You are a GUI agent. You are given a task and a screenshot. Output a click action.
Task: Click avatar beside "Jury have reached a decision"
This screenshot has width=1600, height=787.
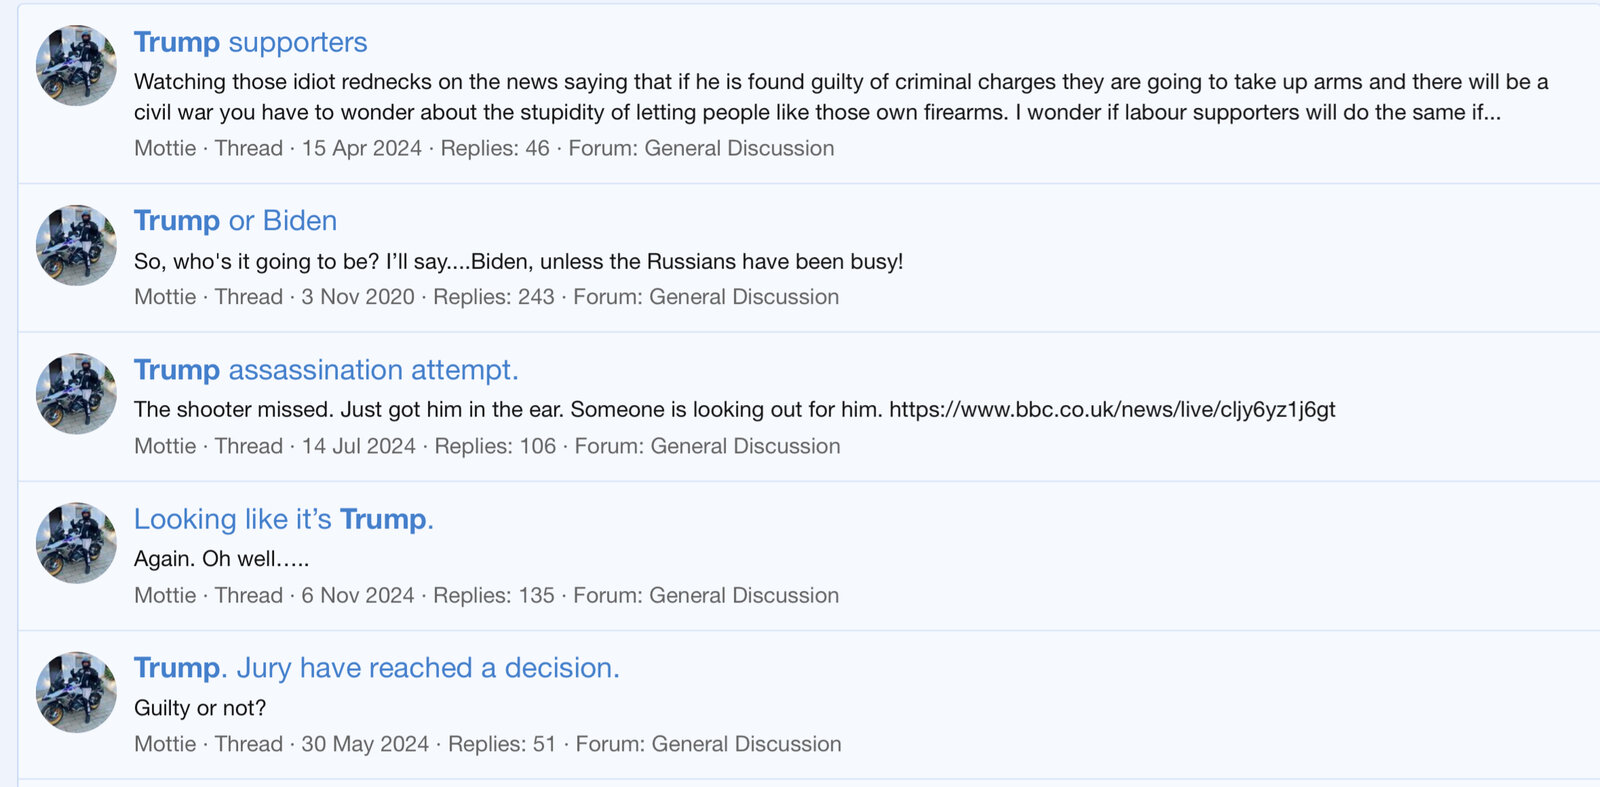76,692
